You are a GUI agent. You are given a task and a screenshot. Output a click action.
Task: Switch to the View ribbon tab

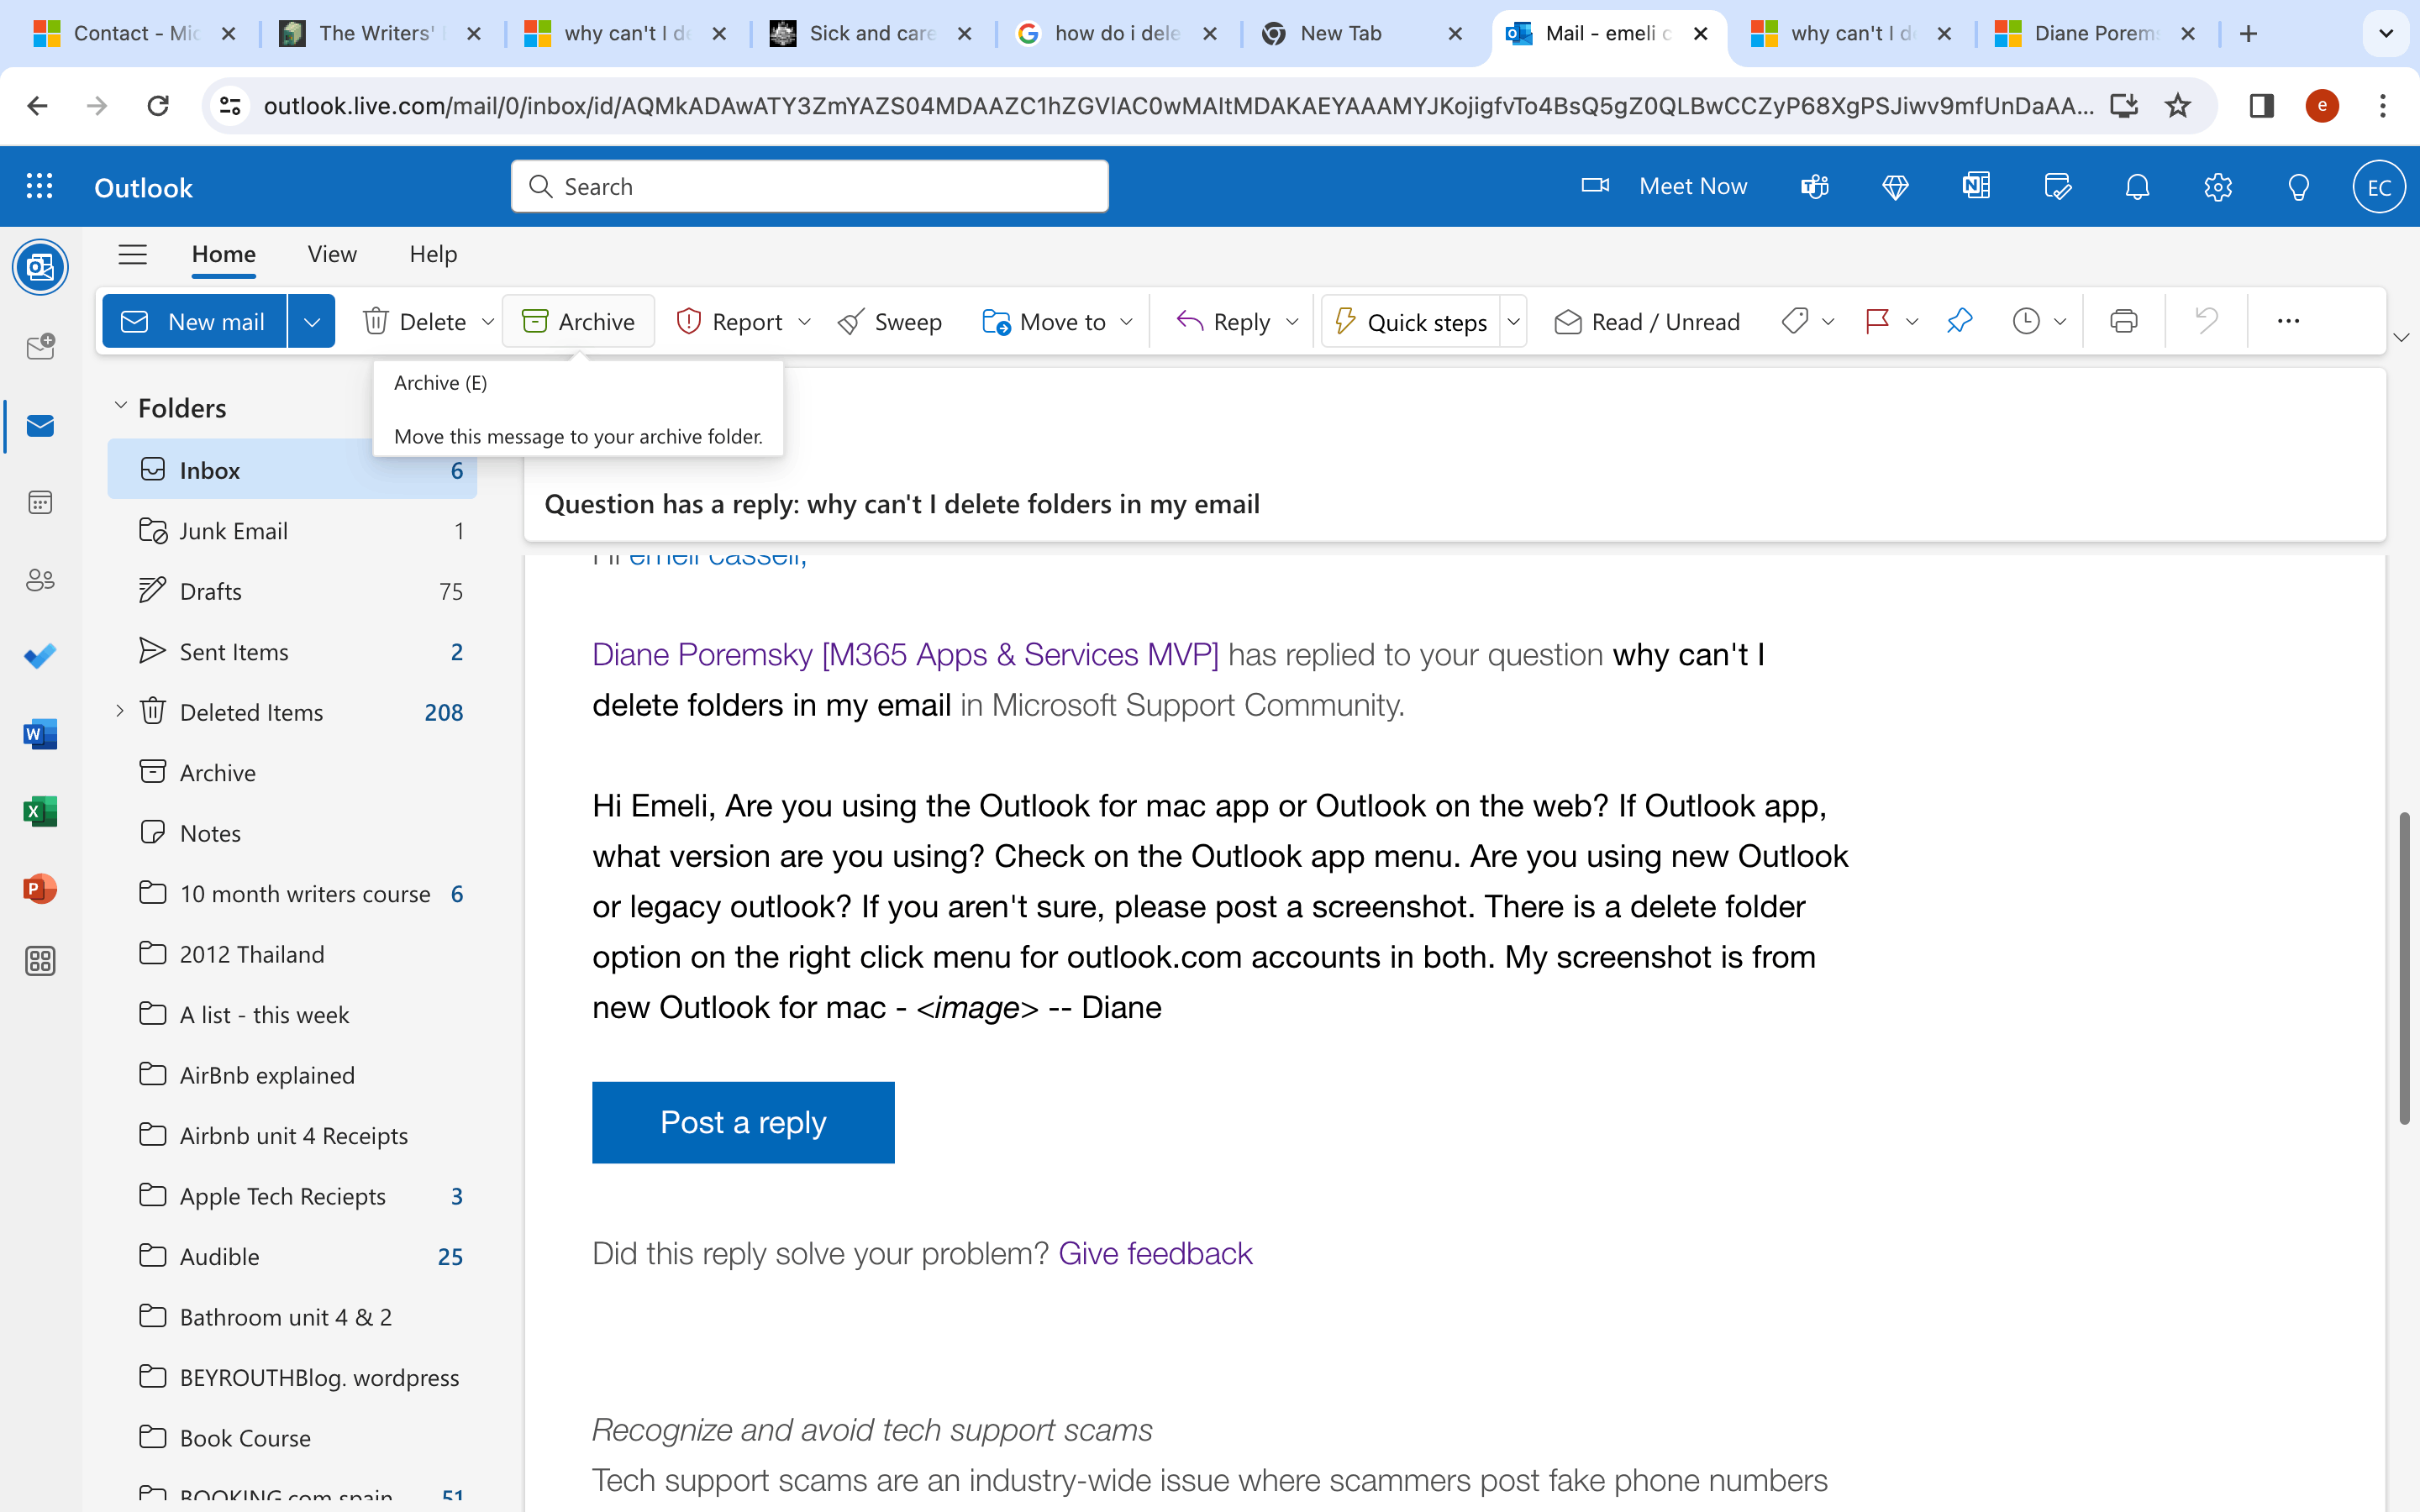(x=332, y=254)
